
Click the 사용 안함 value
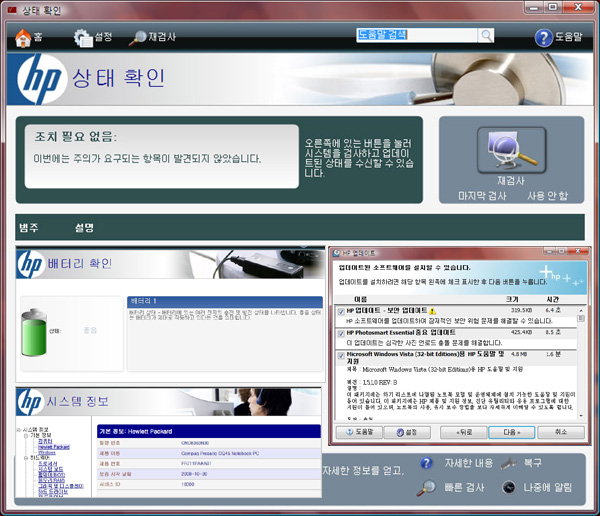(x=547, y=196)
